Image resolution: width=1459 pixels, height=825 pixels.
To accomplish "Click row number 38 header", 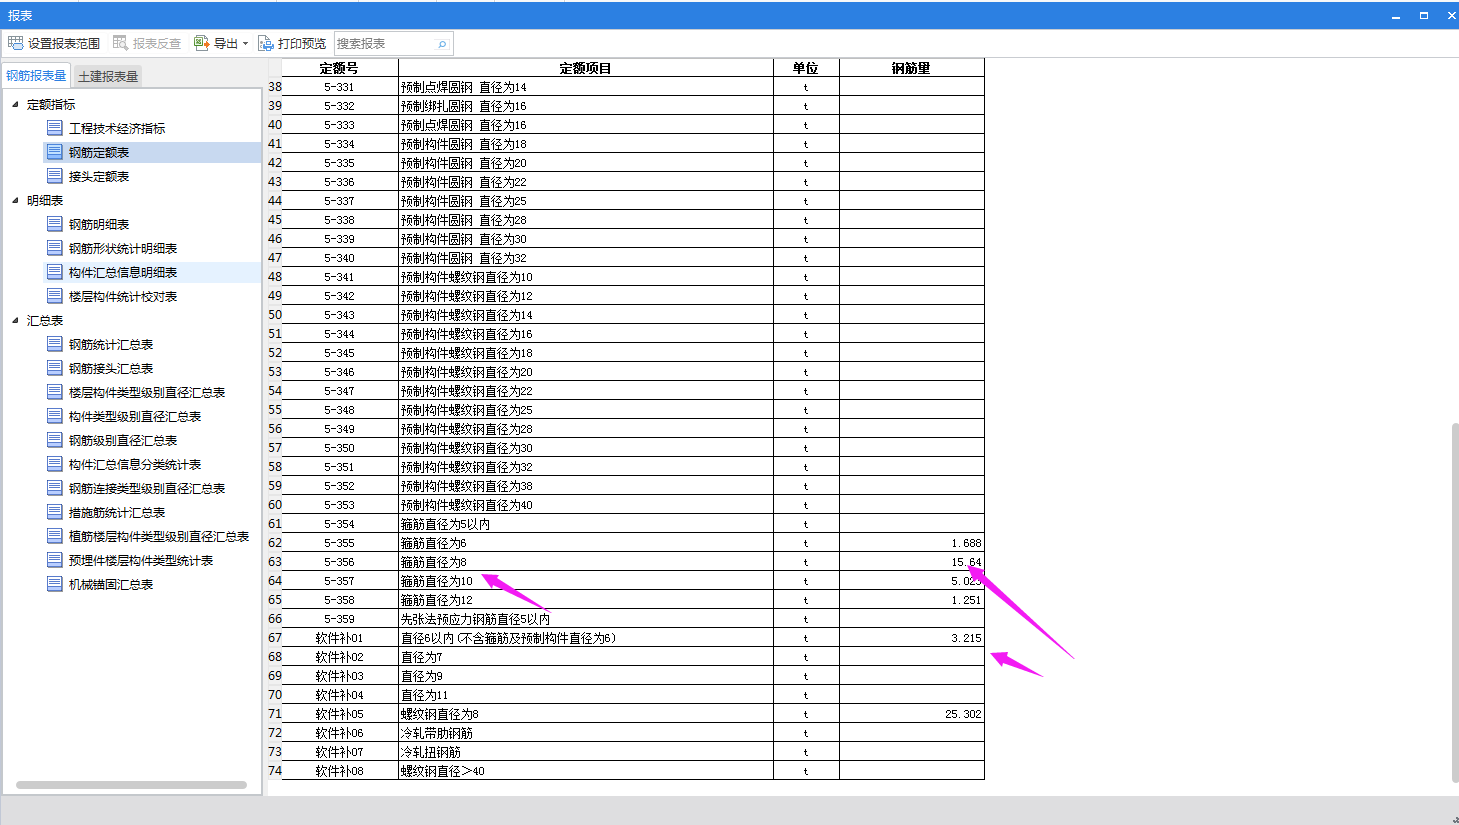I will [275, 87].
